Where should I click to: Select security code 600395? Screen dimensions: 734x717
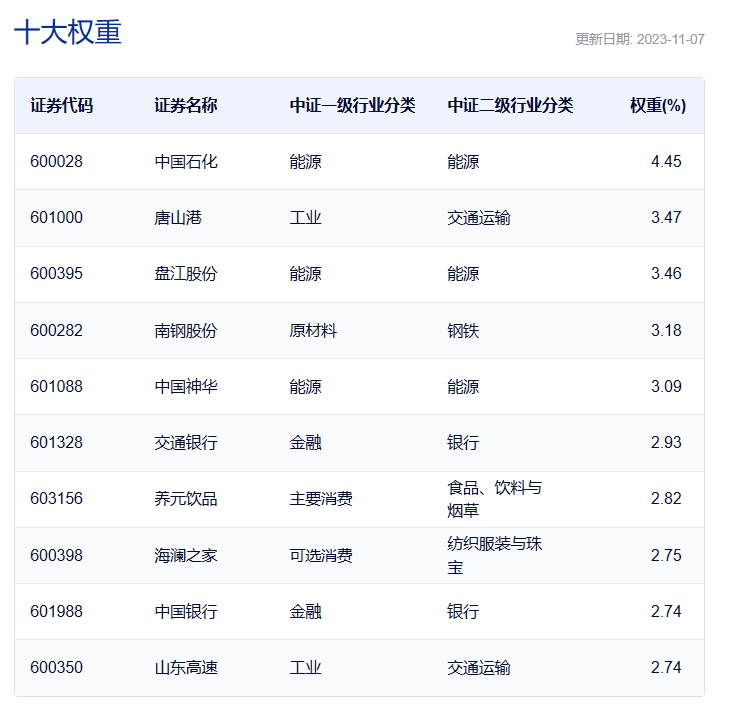pos(57,274)
